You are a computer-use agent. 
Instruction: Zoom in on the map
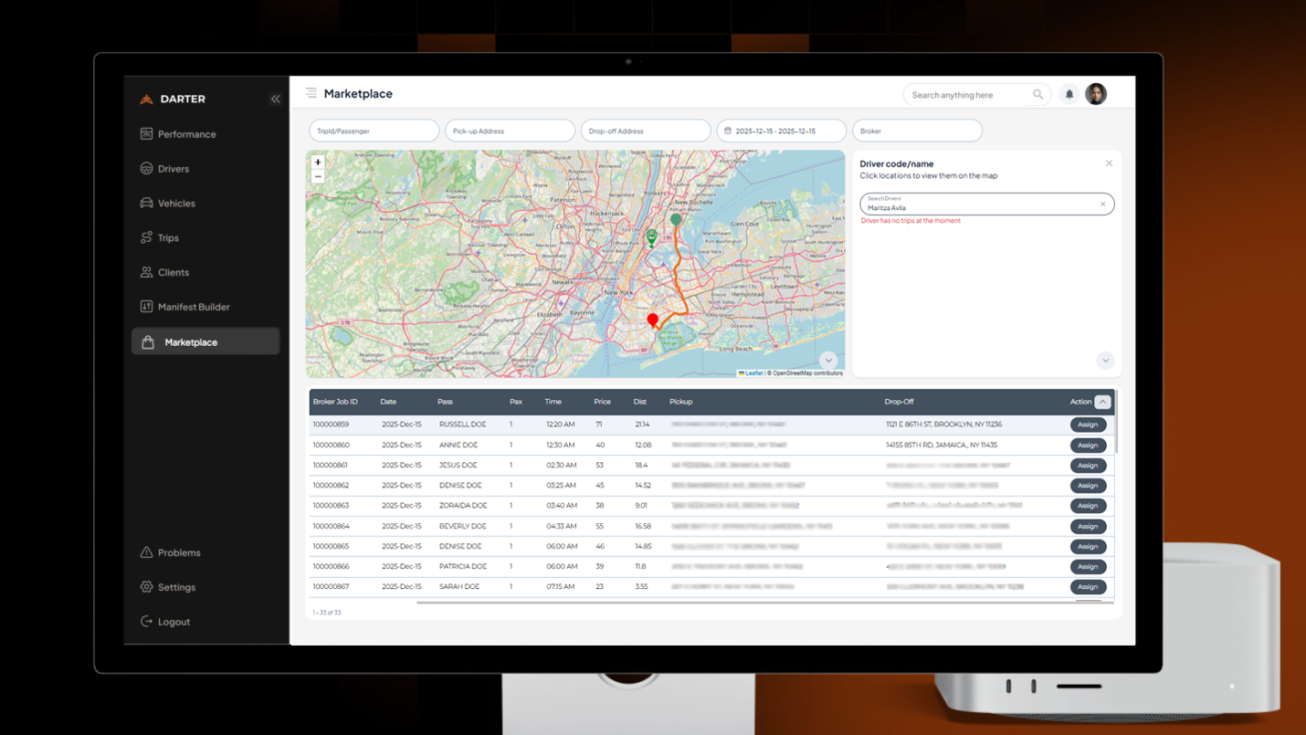click(x=318, y=162)
